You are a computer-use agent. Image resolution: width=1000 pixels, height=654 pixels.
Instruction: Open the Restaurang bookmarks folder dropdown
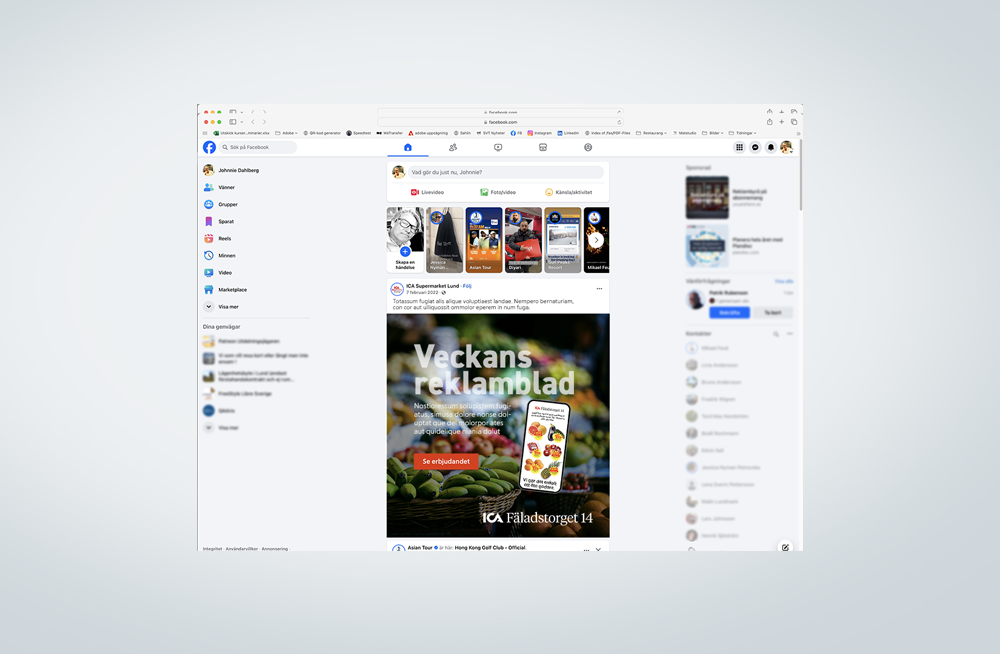[x=655, y=132]
